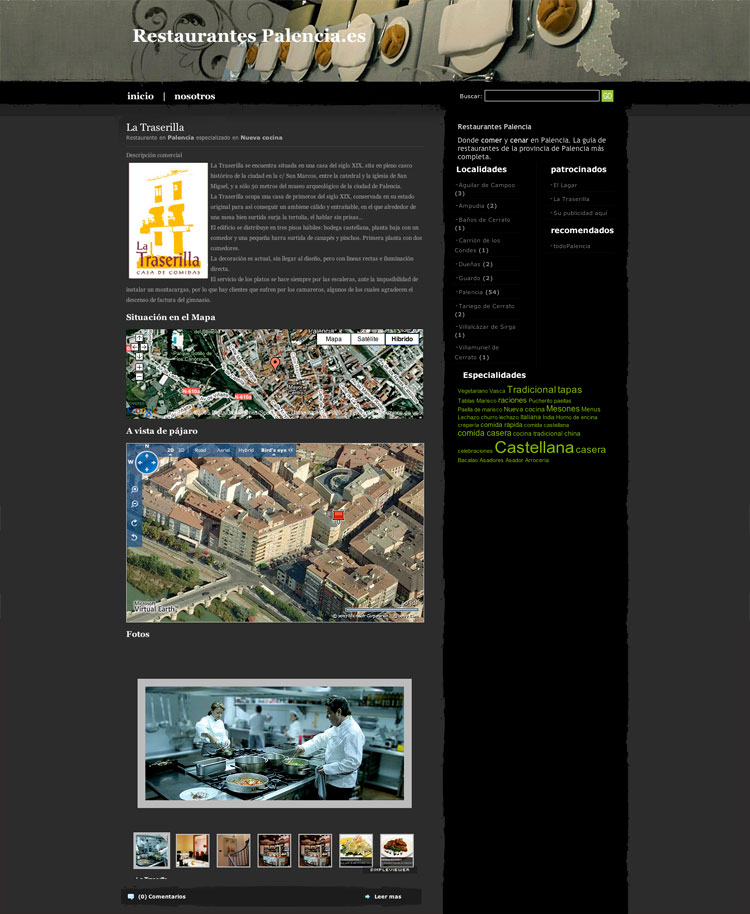Image resolution: width=750 pixels, height=914 pixels.
Task: Open the Restaurantes Palencia.es site title
Action: [x=249, y=36]
